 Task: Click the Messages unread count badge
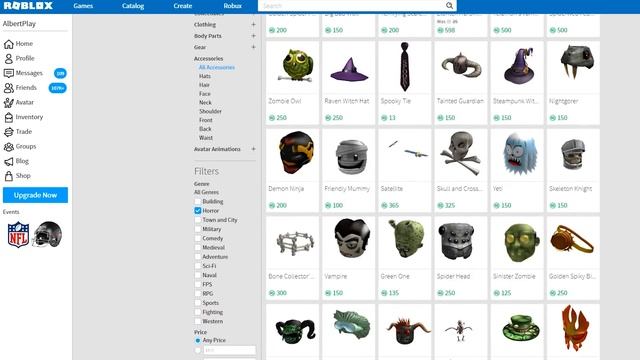[x=60, y=73]
